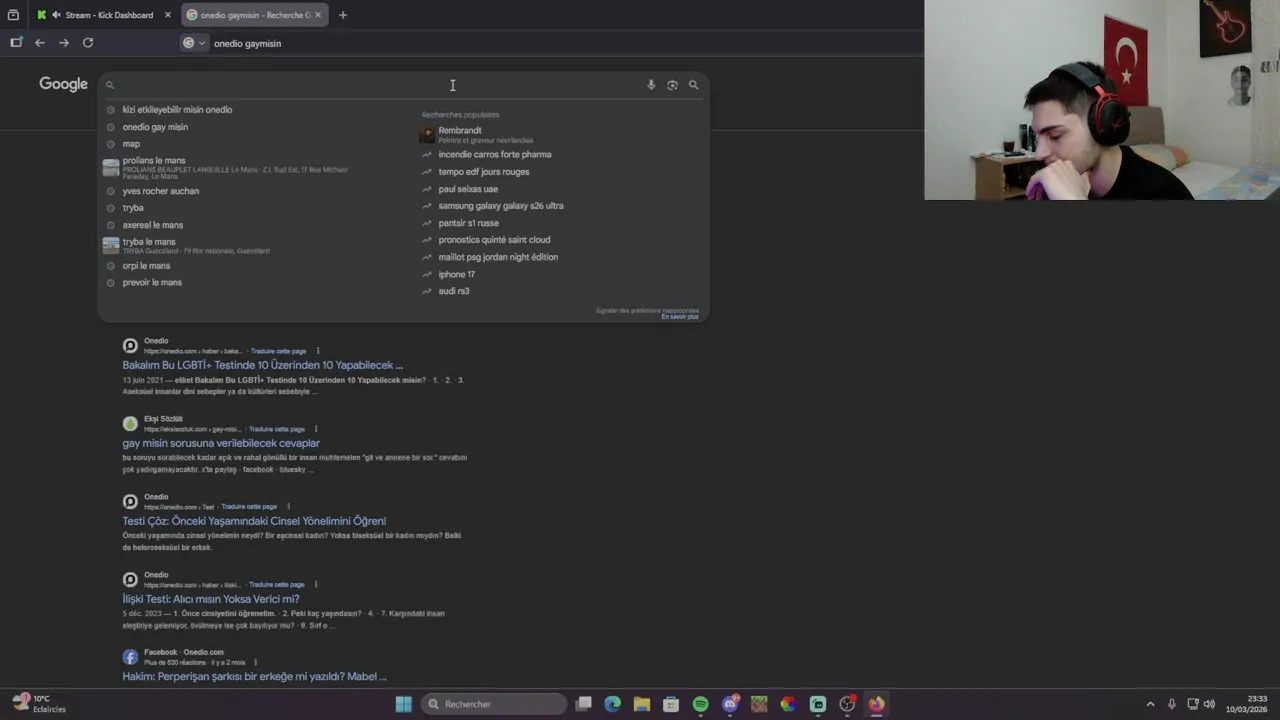Open Spotify from taskbar

700,704
